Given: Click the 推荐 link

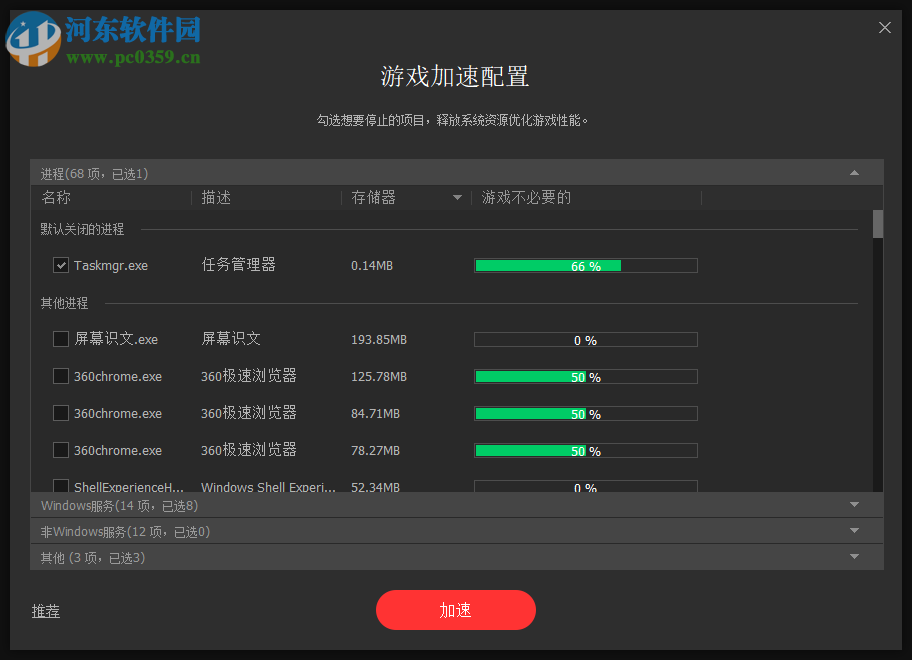Looking at the screenshot, I should [46, 611].
